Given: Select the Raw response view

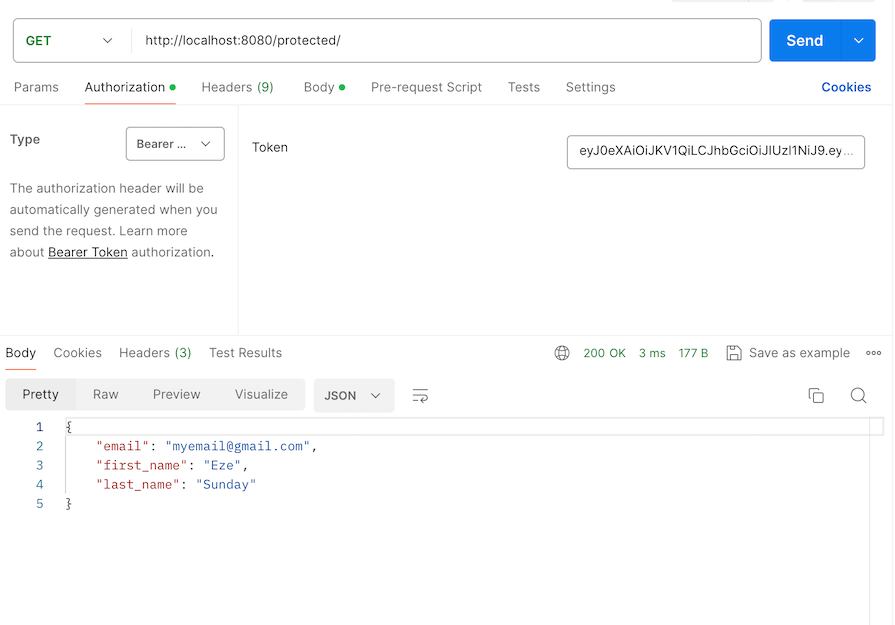Looking at the screenshot, I should (105, 394).
